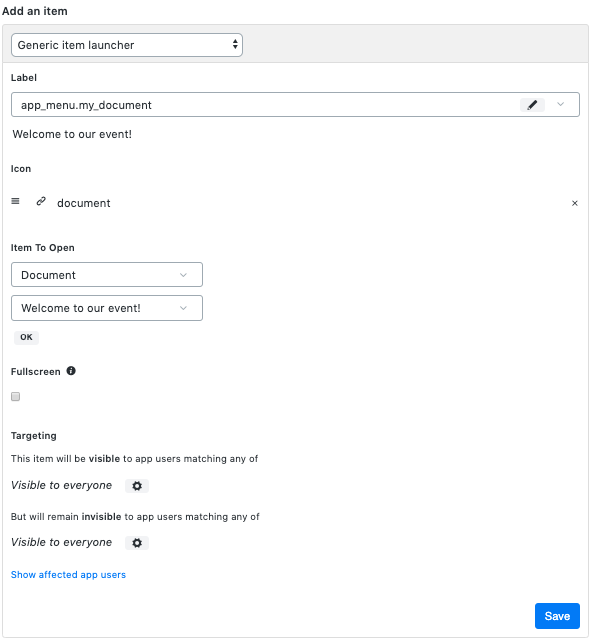Image resolution: width=592 pixels, height=641 pixels.
Task: Click the second Visible to everyone text
Action: [61, 542]
